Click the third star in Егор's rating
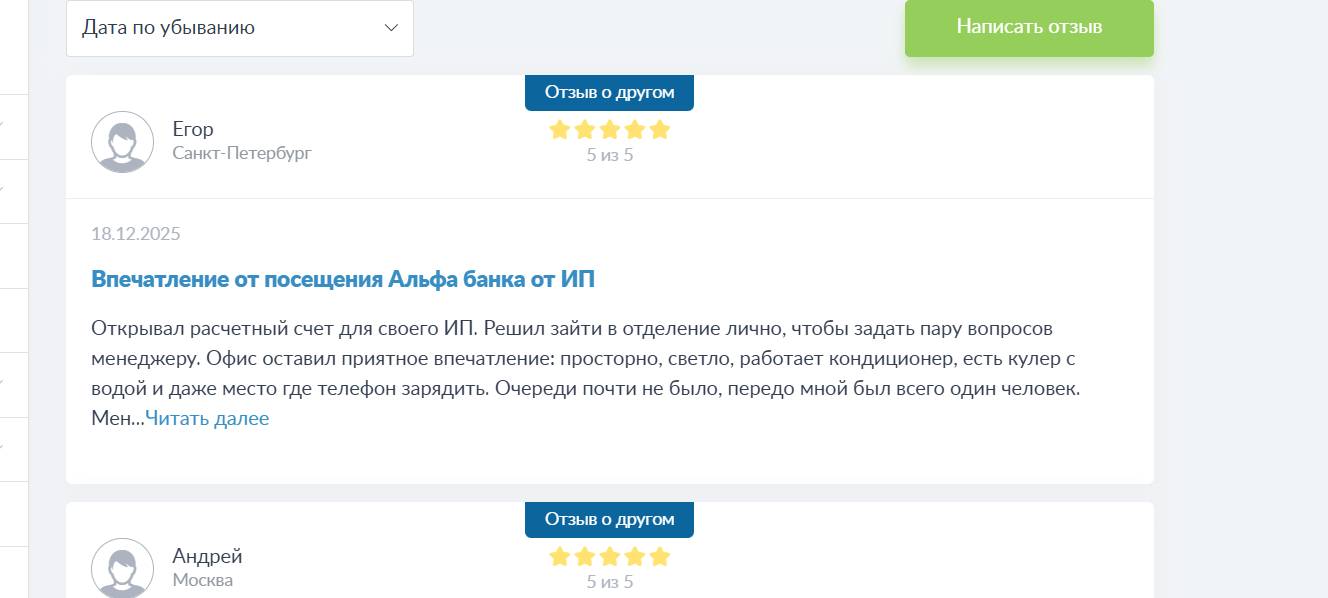The image size is (1328, 598). [x=610, y=130]
